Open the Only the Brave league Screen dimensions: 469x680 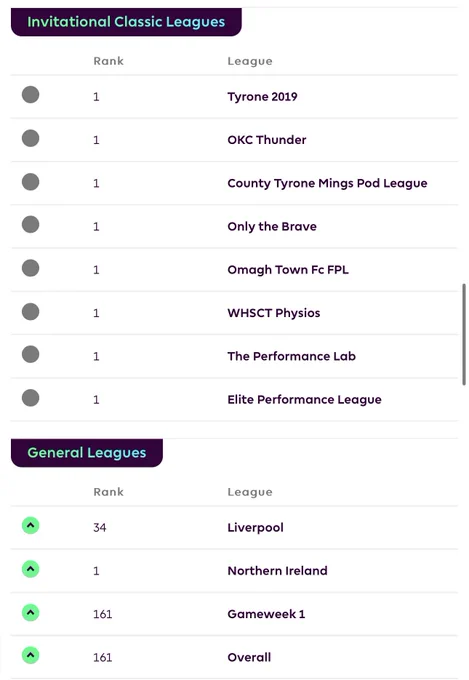pyautogui.click(x=272, y=226)
